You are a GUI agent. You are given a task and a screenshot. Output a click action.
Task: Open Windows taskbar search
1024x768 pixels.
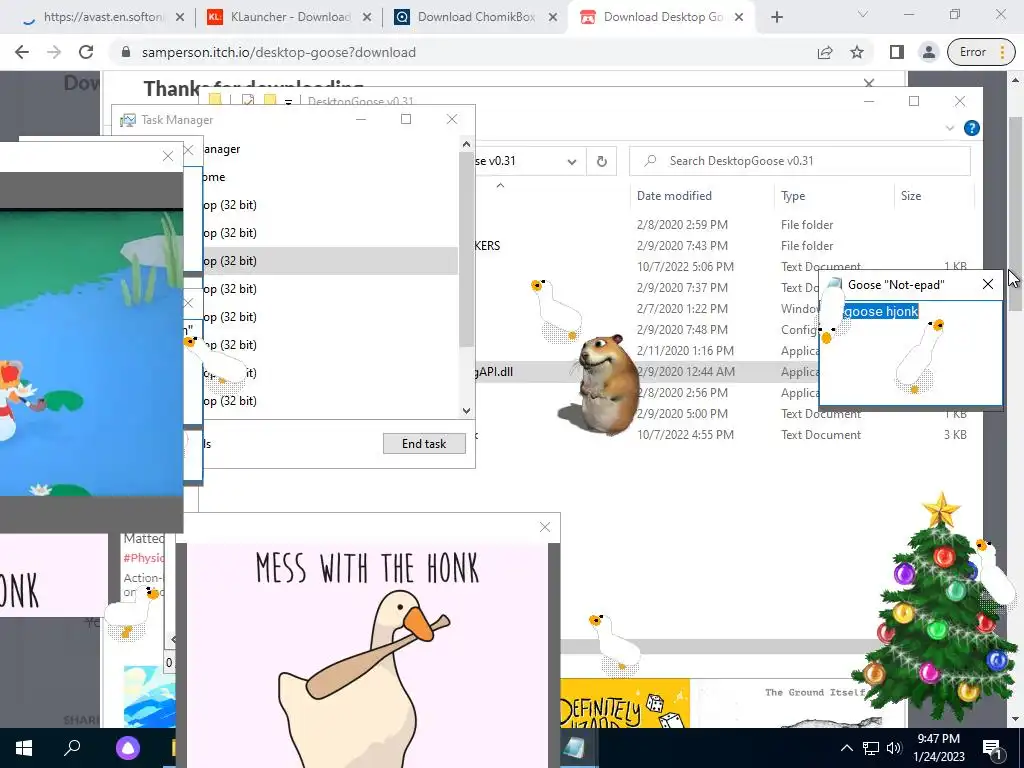72,748
